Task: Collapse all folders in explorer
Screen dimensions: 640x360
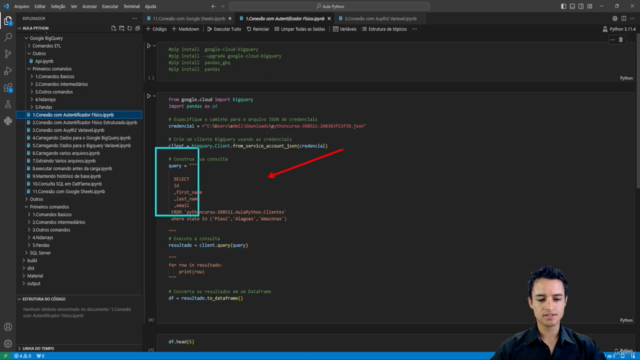Action: pyautogui.click(x=138, y=28)
